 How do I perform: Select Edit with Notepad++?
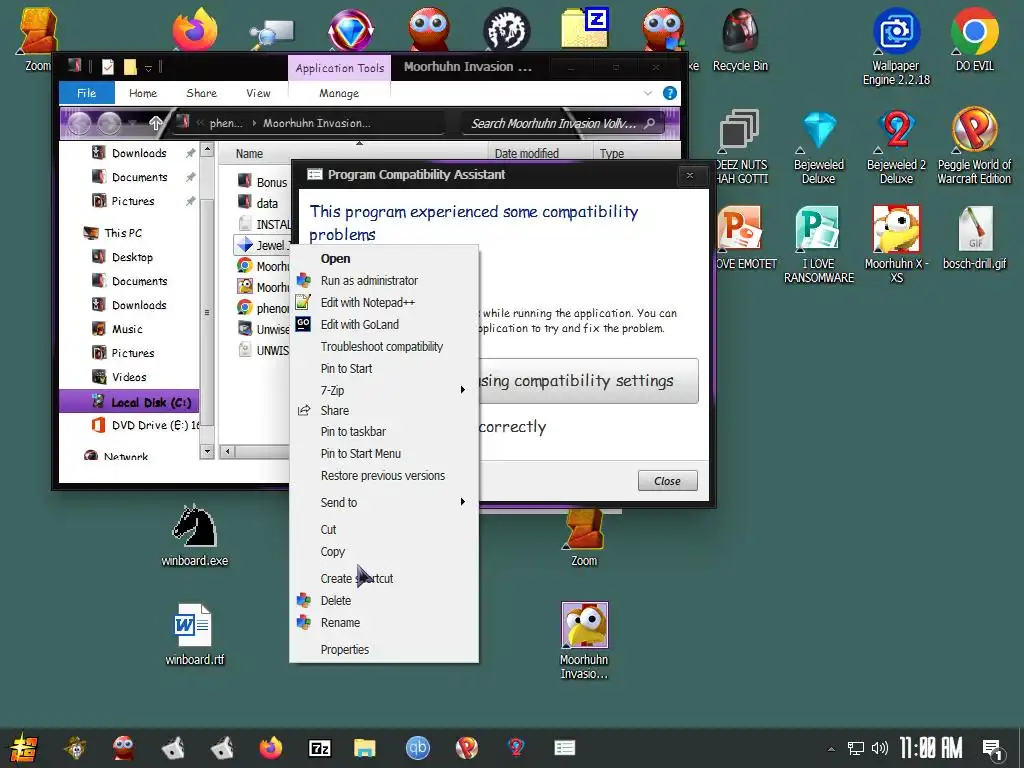pos(368,302)
